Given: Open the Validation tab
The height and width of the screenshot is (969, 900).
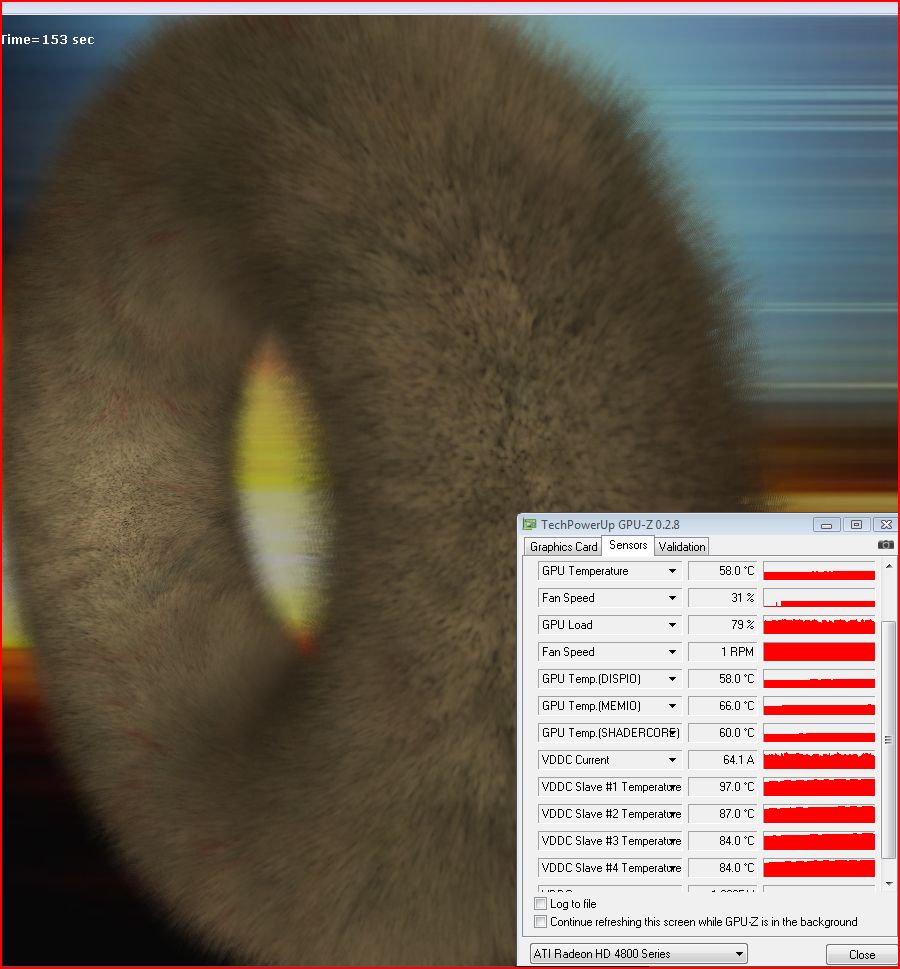Looking at the screenshot, I should click(682, 547).
